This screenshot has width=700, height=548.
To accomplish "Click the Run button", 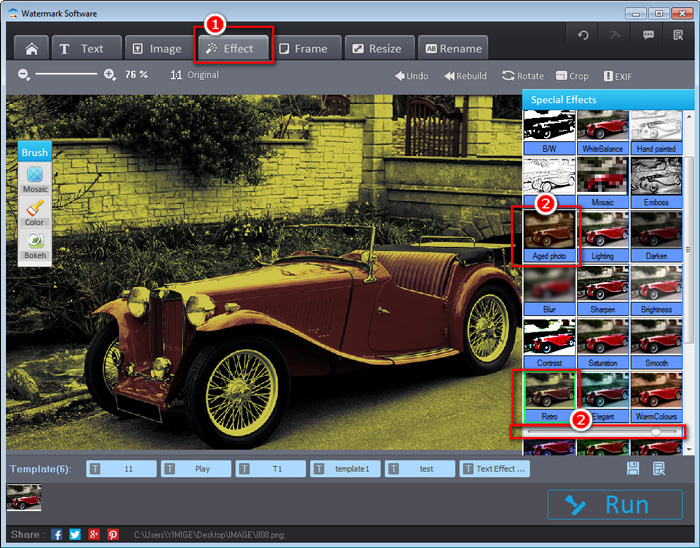I will [615, 505].
